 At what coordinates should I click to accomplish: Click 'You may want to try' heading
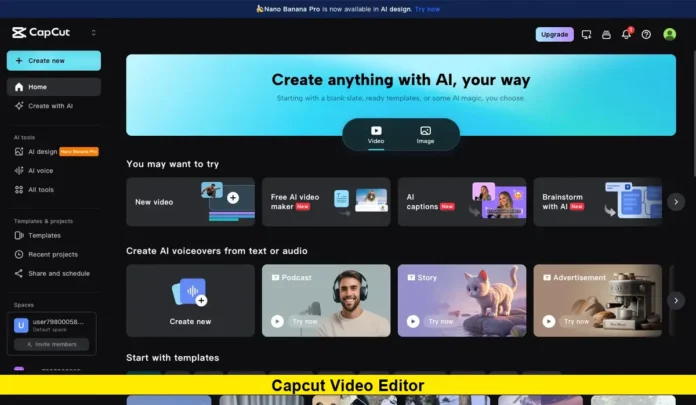(173, 164)
